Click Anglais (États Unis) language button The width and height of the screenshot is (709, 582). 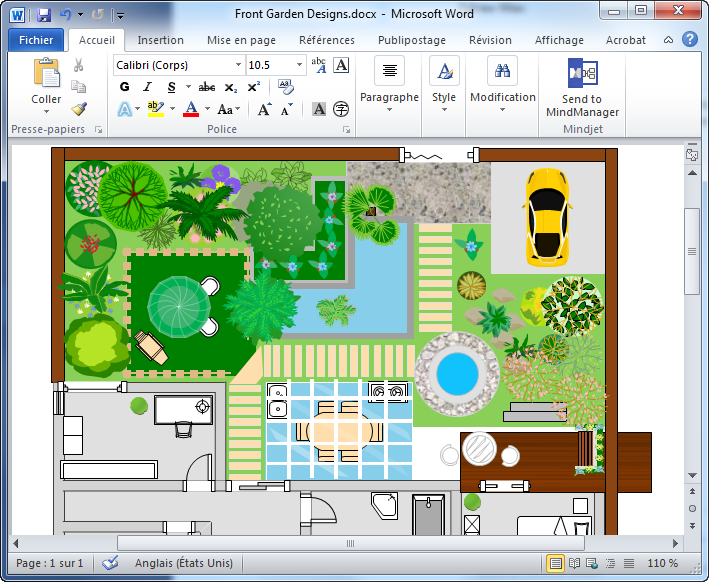184,563
